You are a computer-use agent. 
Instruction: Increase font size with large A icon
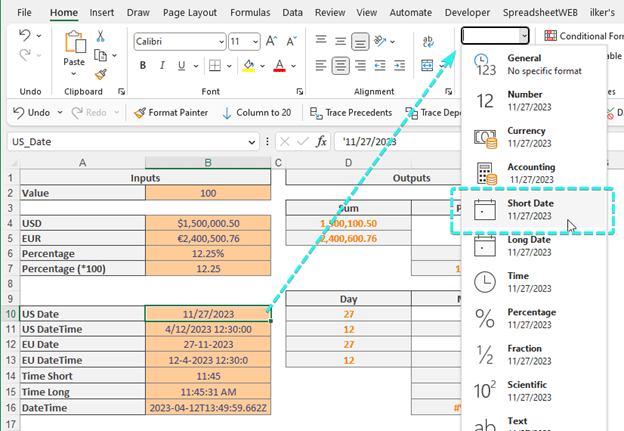point(271,41)
